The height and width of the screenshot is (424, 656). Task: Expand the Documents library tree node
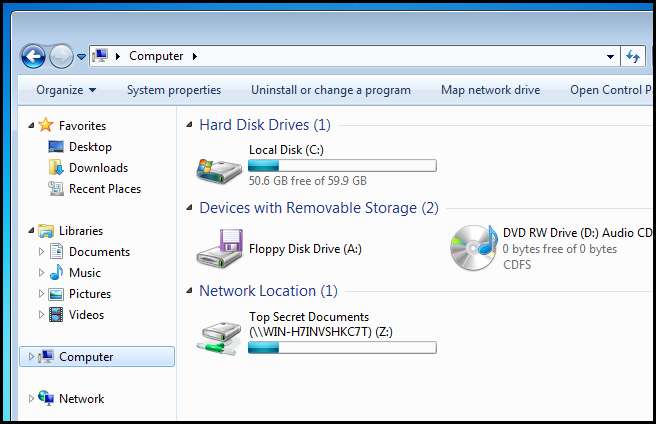pyautogui.click(x=41, y=252)
